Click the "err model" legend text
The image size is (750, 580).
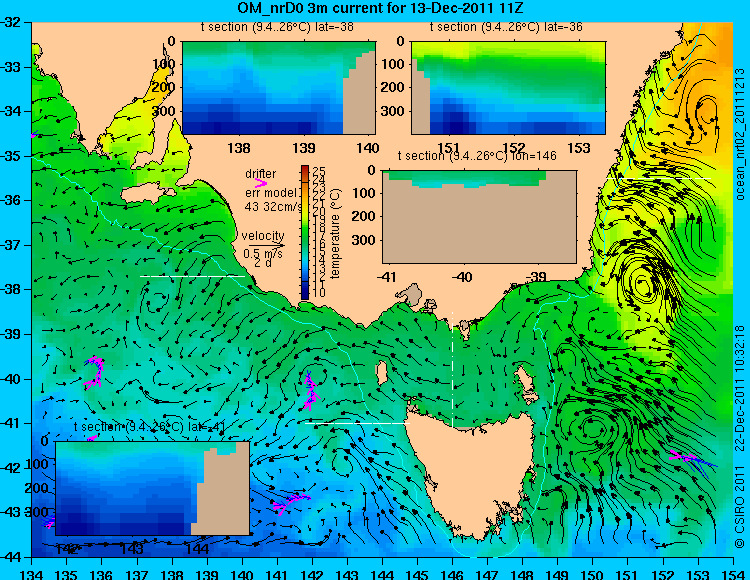point(271,193)
